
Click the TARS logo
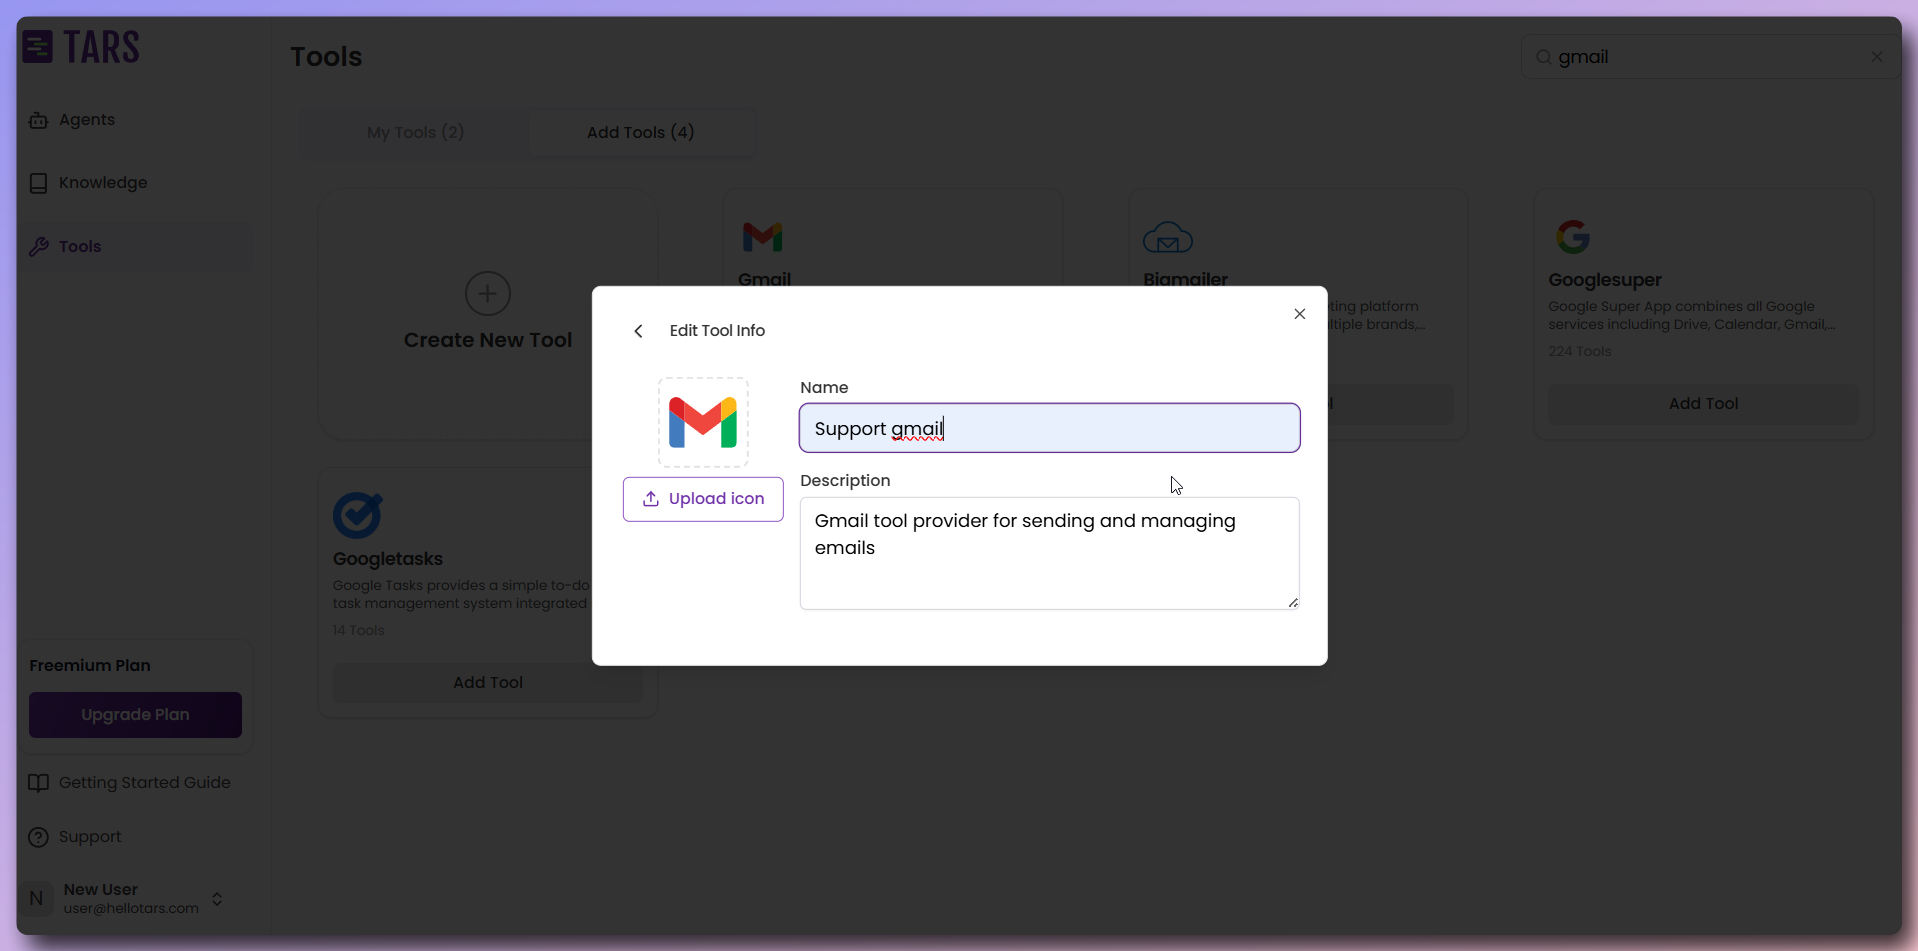pos(80,46)
